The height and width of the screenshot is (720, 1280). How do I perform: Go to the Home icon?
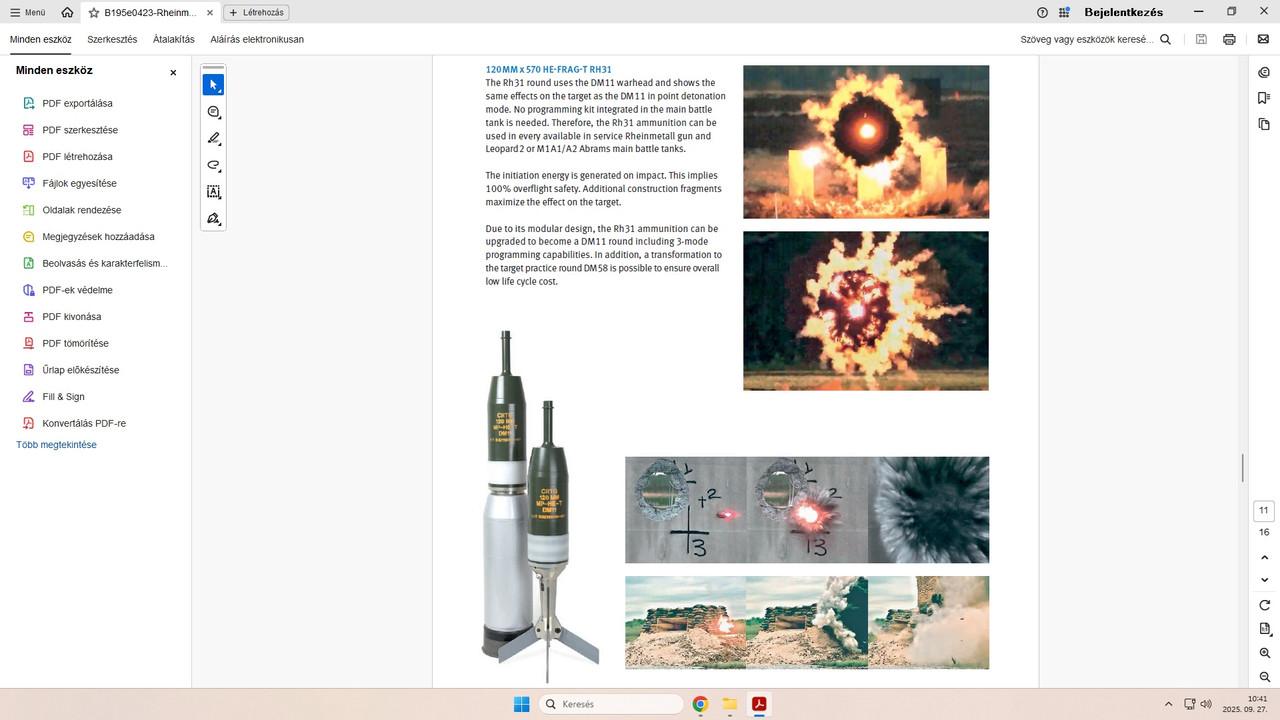pyautogui.click(x=67, y=12)
